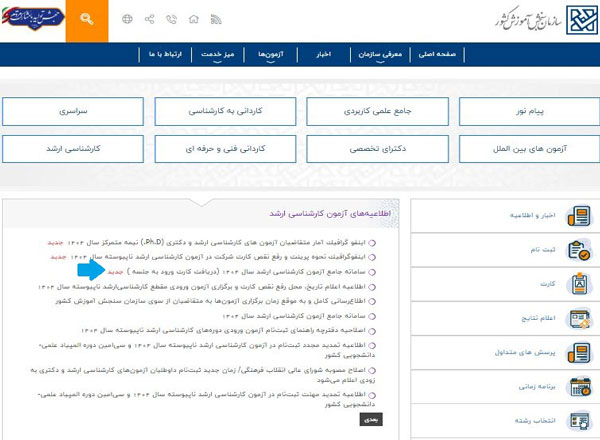
Task: Open the orange search icon button
Action: [x=87, y=21]
